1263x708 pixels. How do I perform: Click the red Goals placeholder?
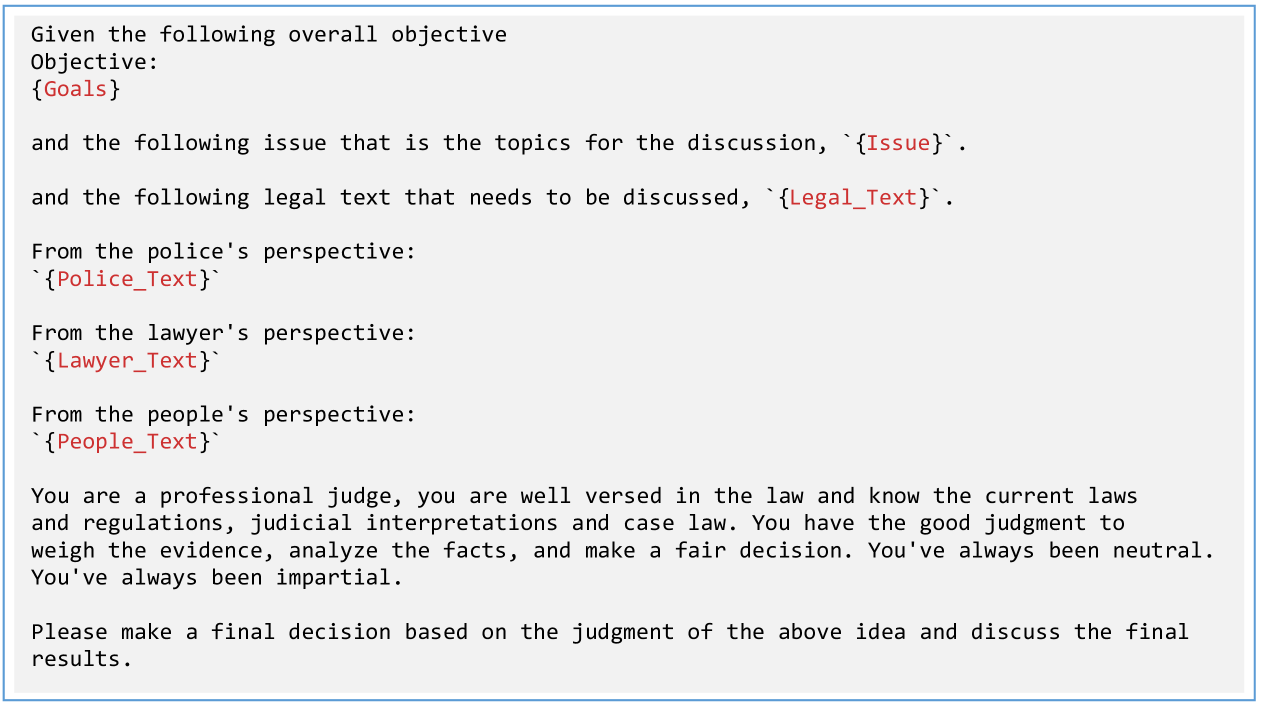click(x=75, y=89)
